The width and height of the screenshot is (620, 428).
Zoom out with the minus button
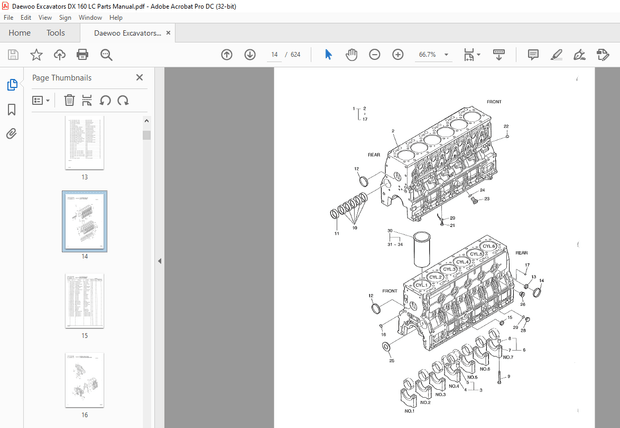[374, 55]
